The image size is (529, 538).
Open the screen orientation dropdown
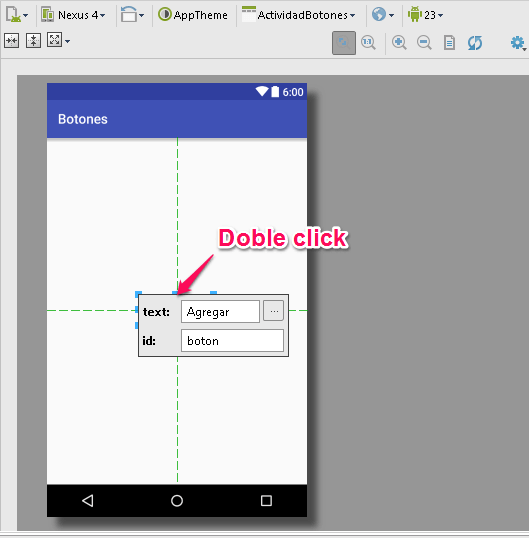[x=132, y=15]
